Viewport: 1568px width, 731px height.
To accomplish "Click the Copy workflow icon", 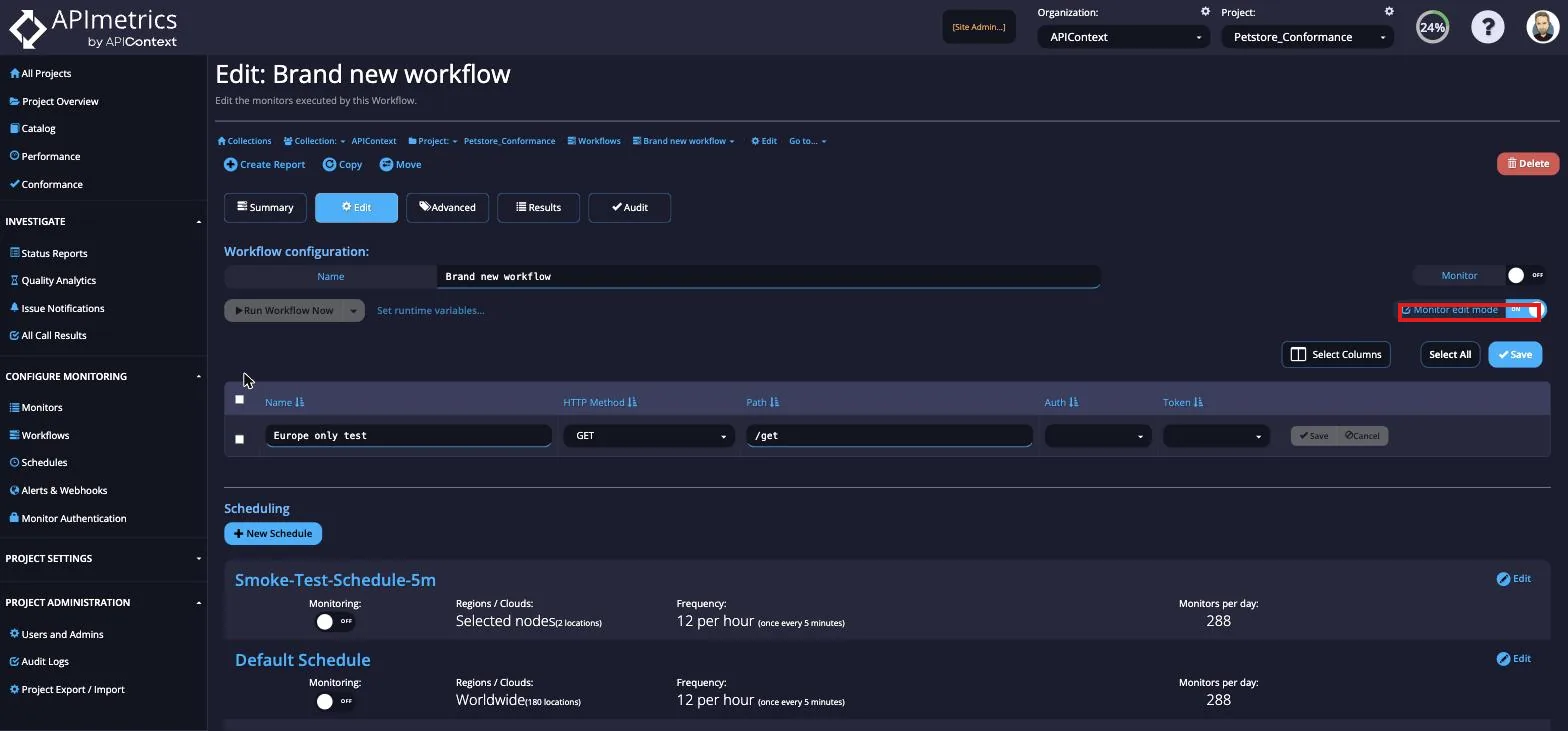I will [329, 164].
